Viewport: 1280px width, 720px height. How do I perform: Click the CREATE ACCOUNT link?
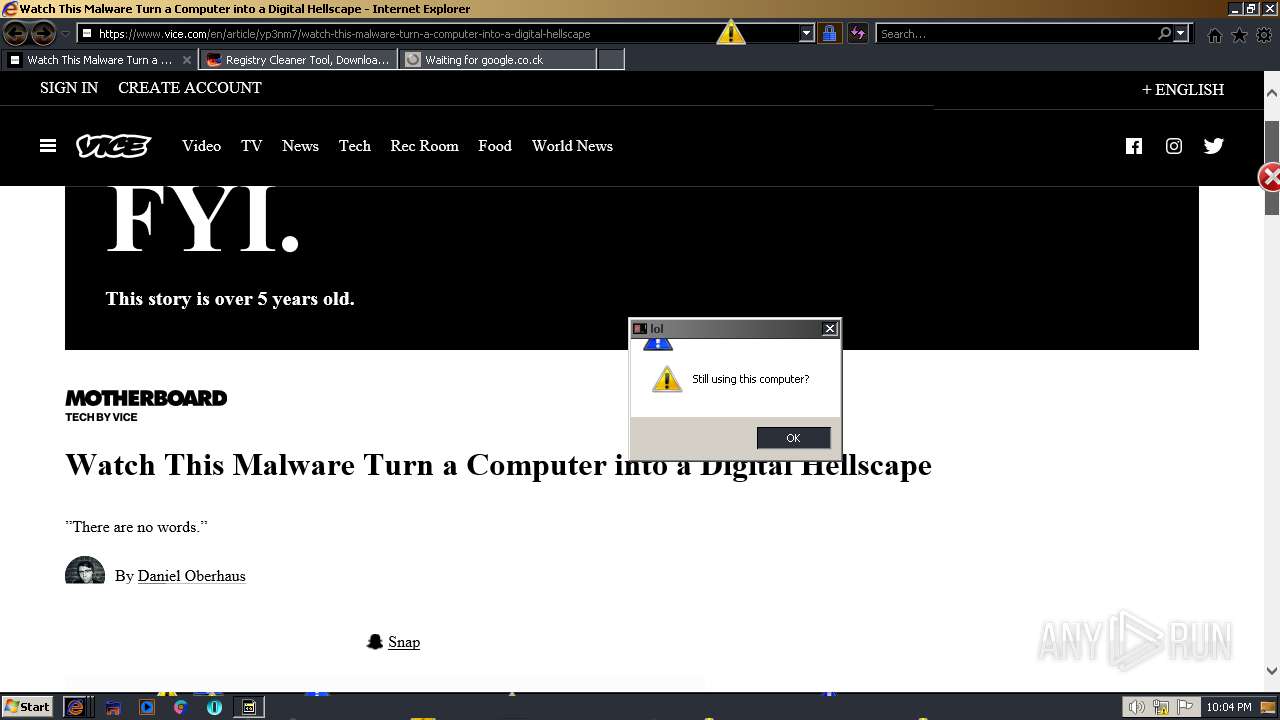[x=190, y=88]
